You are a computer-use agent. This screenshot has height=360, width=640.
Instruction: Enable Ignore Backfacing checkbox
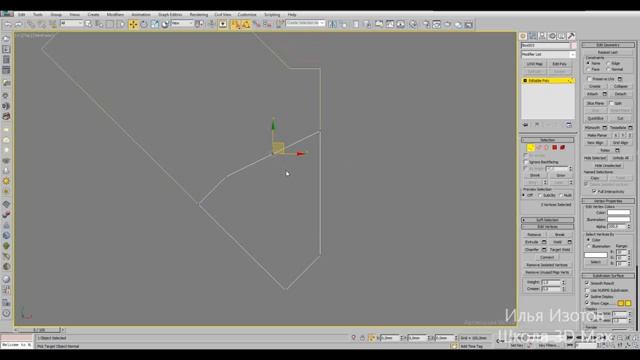[x=526, y=162]
